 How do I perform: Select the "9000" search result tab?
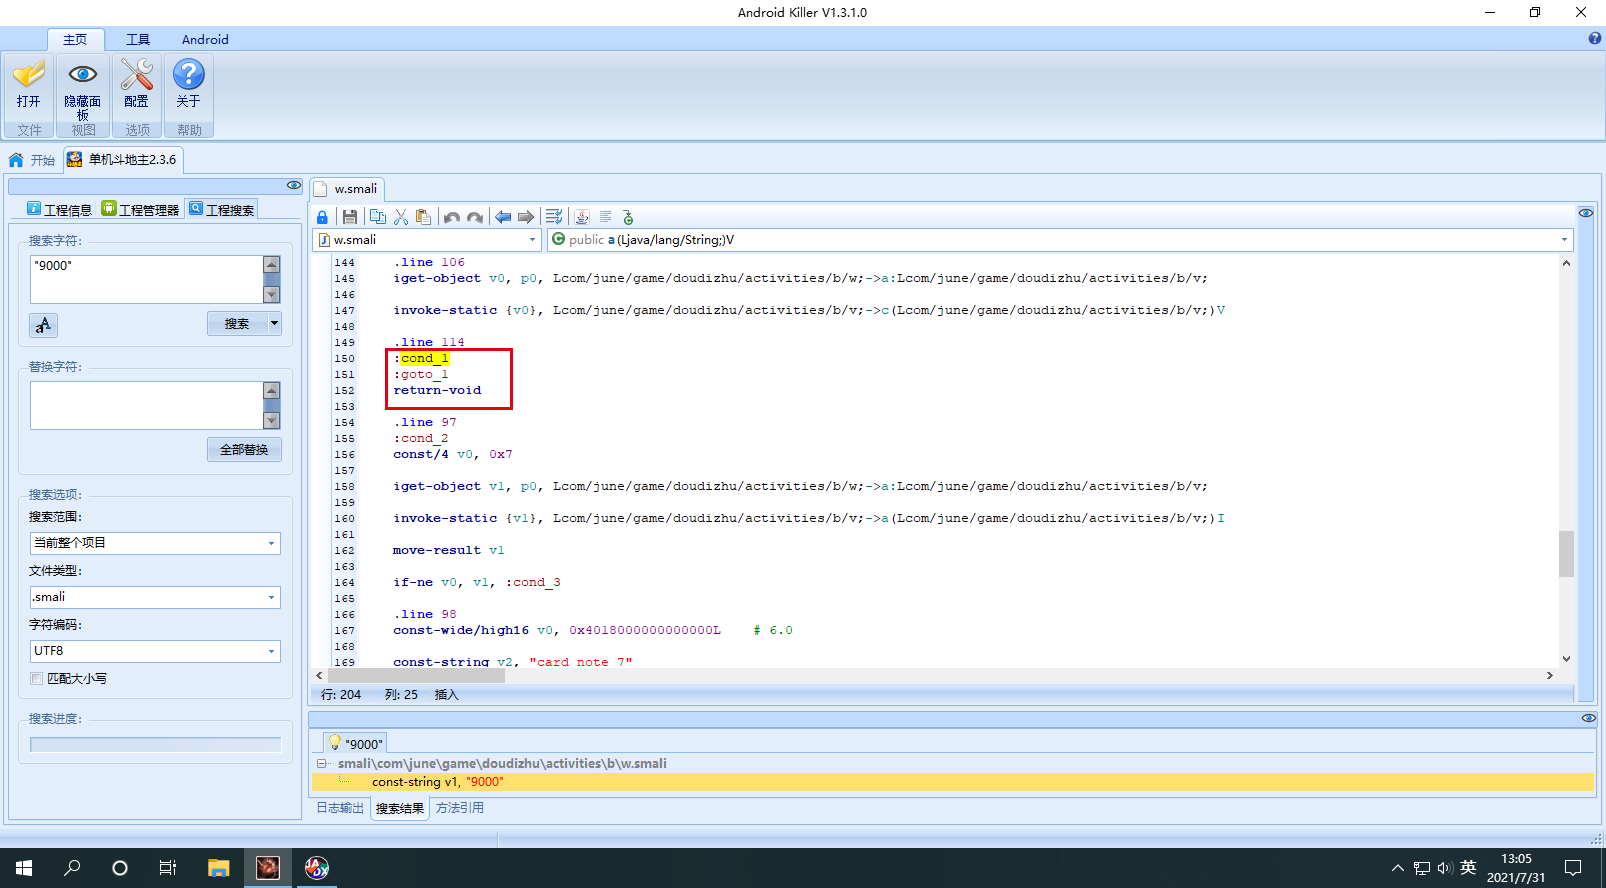[356, 743]
